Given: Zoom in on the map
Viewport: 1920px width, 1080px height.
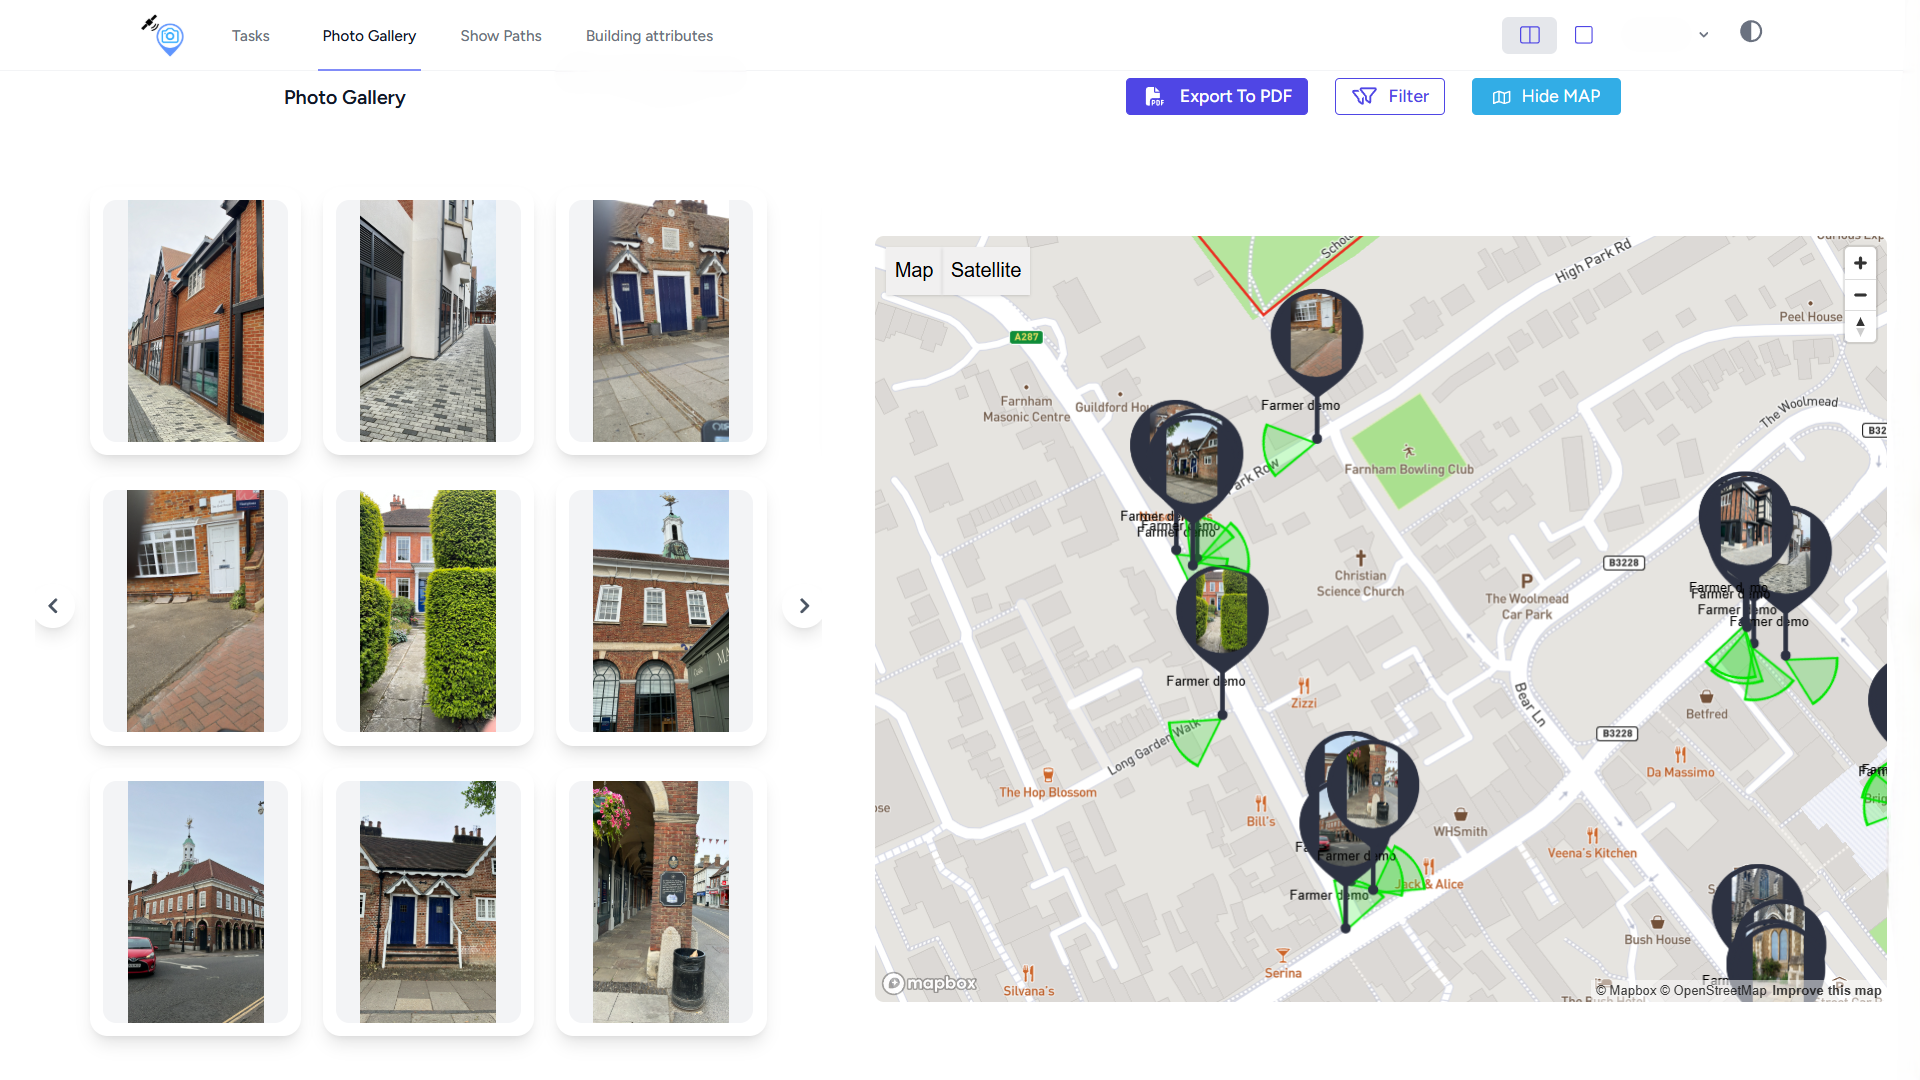Looking at the screenshot, I should click(1860, 263).
